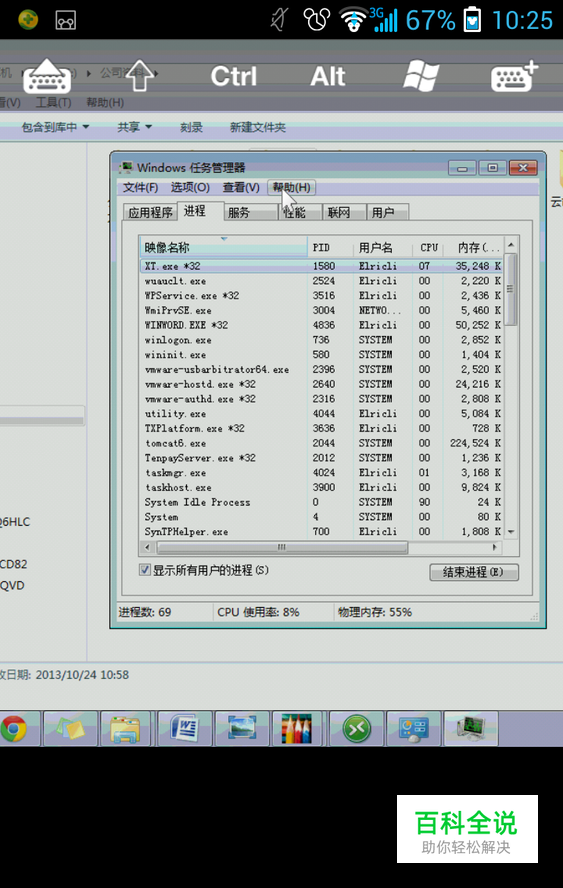563x888 pixels.
Task: Select the vmware-authd.exe *32 process
Action: (321, 399)
